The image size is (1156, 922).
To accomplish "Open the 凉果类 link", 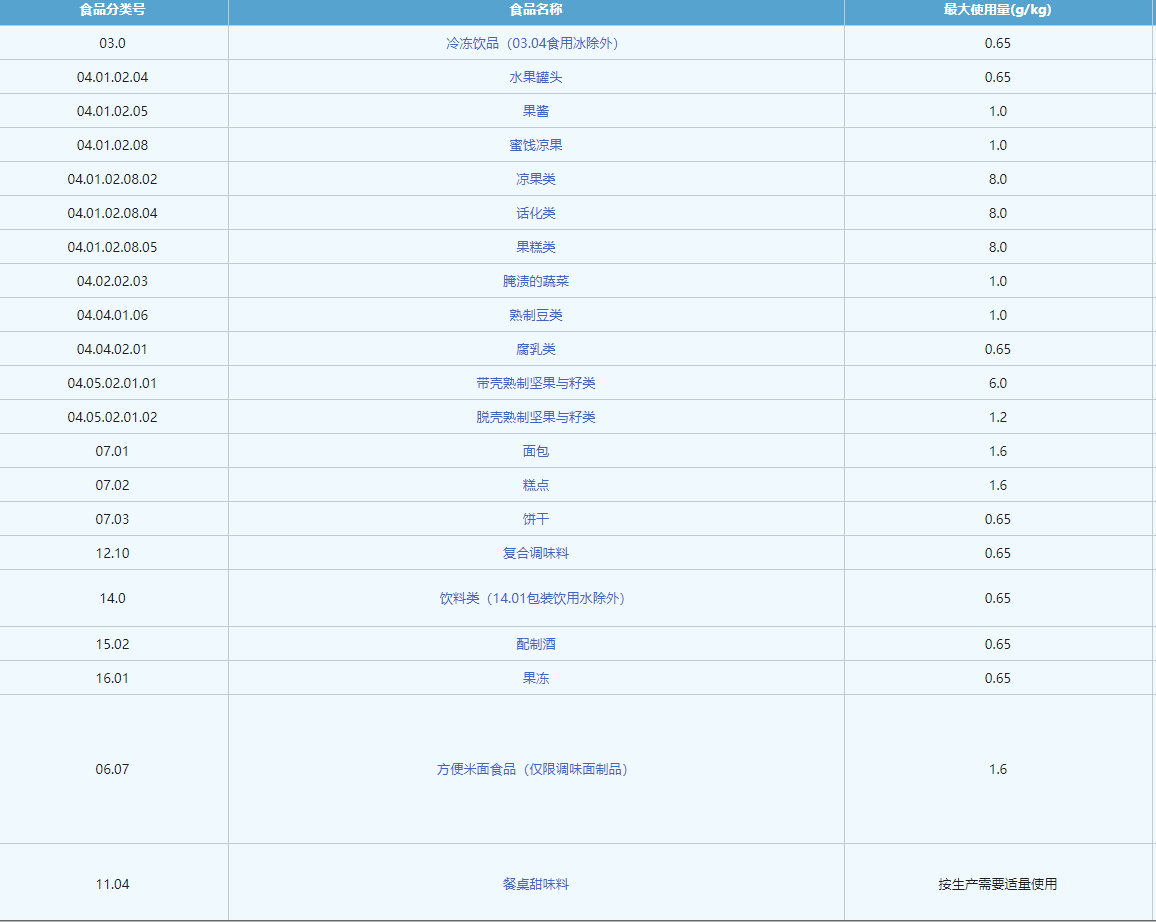I will [x=535, y=179].
